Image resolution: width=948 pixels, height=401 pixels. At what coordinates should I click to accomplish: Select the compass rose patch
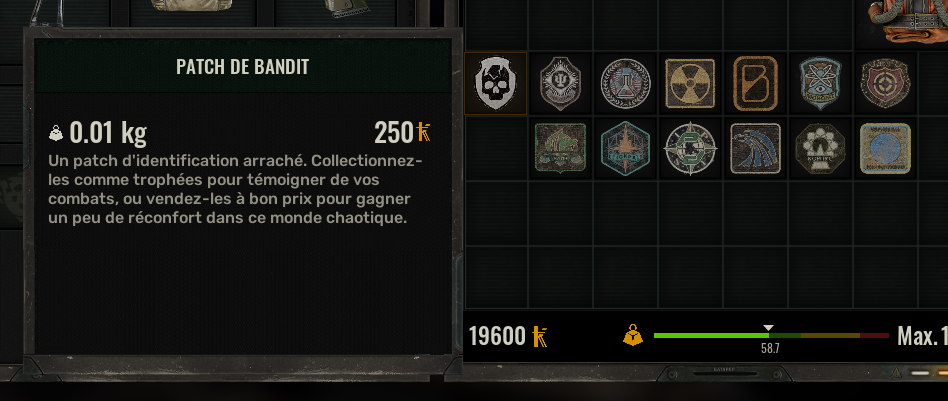(x=690, y=149)
